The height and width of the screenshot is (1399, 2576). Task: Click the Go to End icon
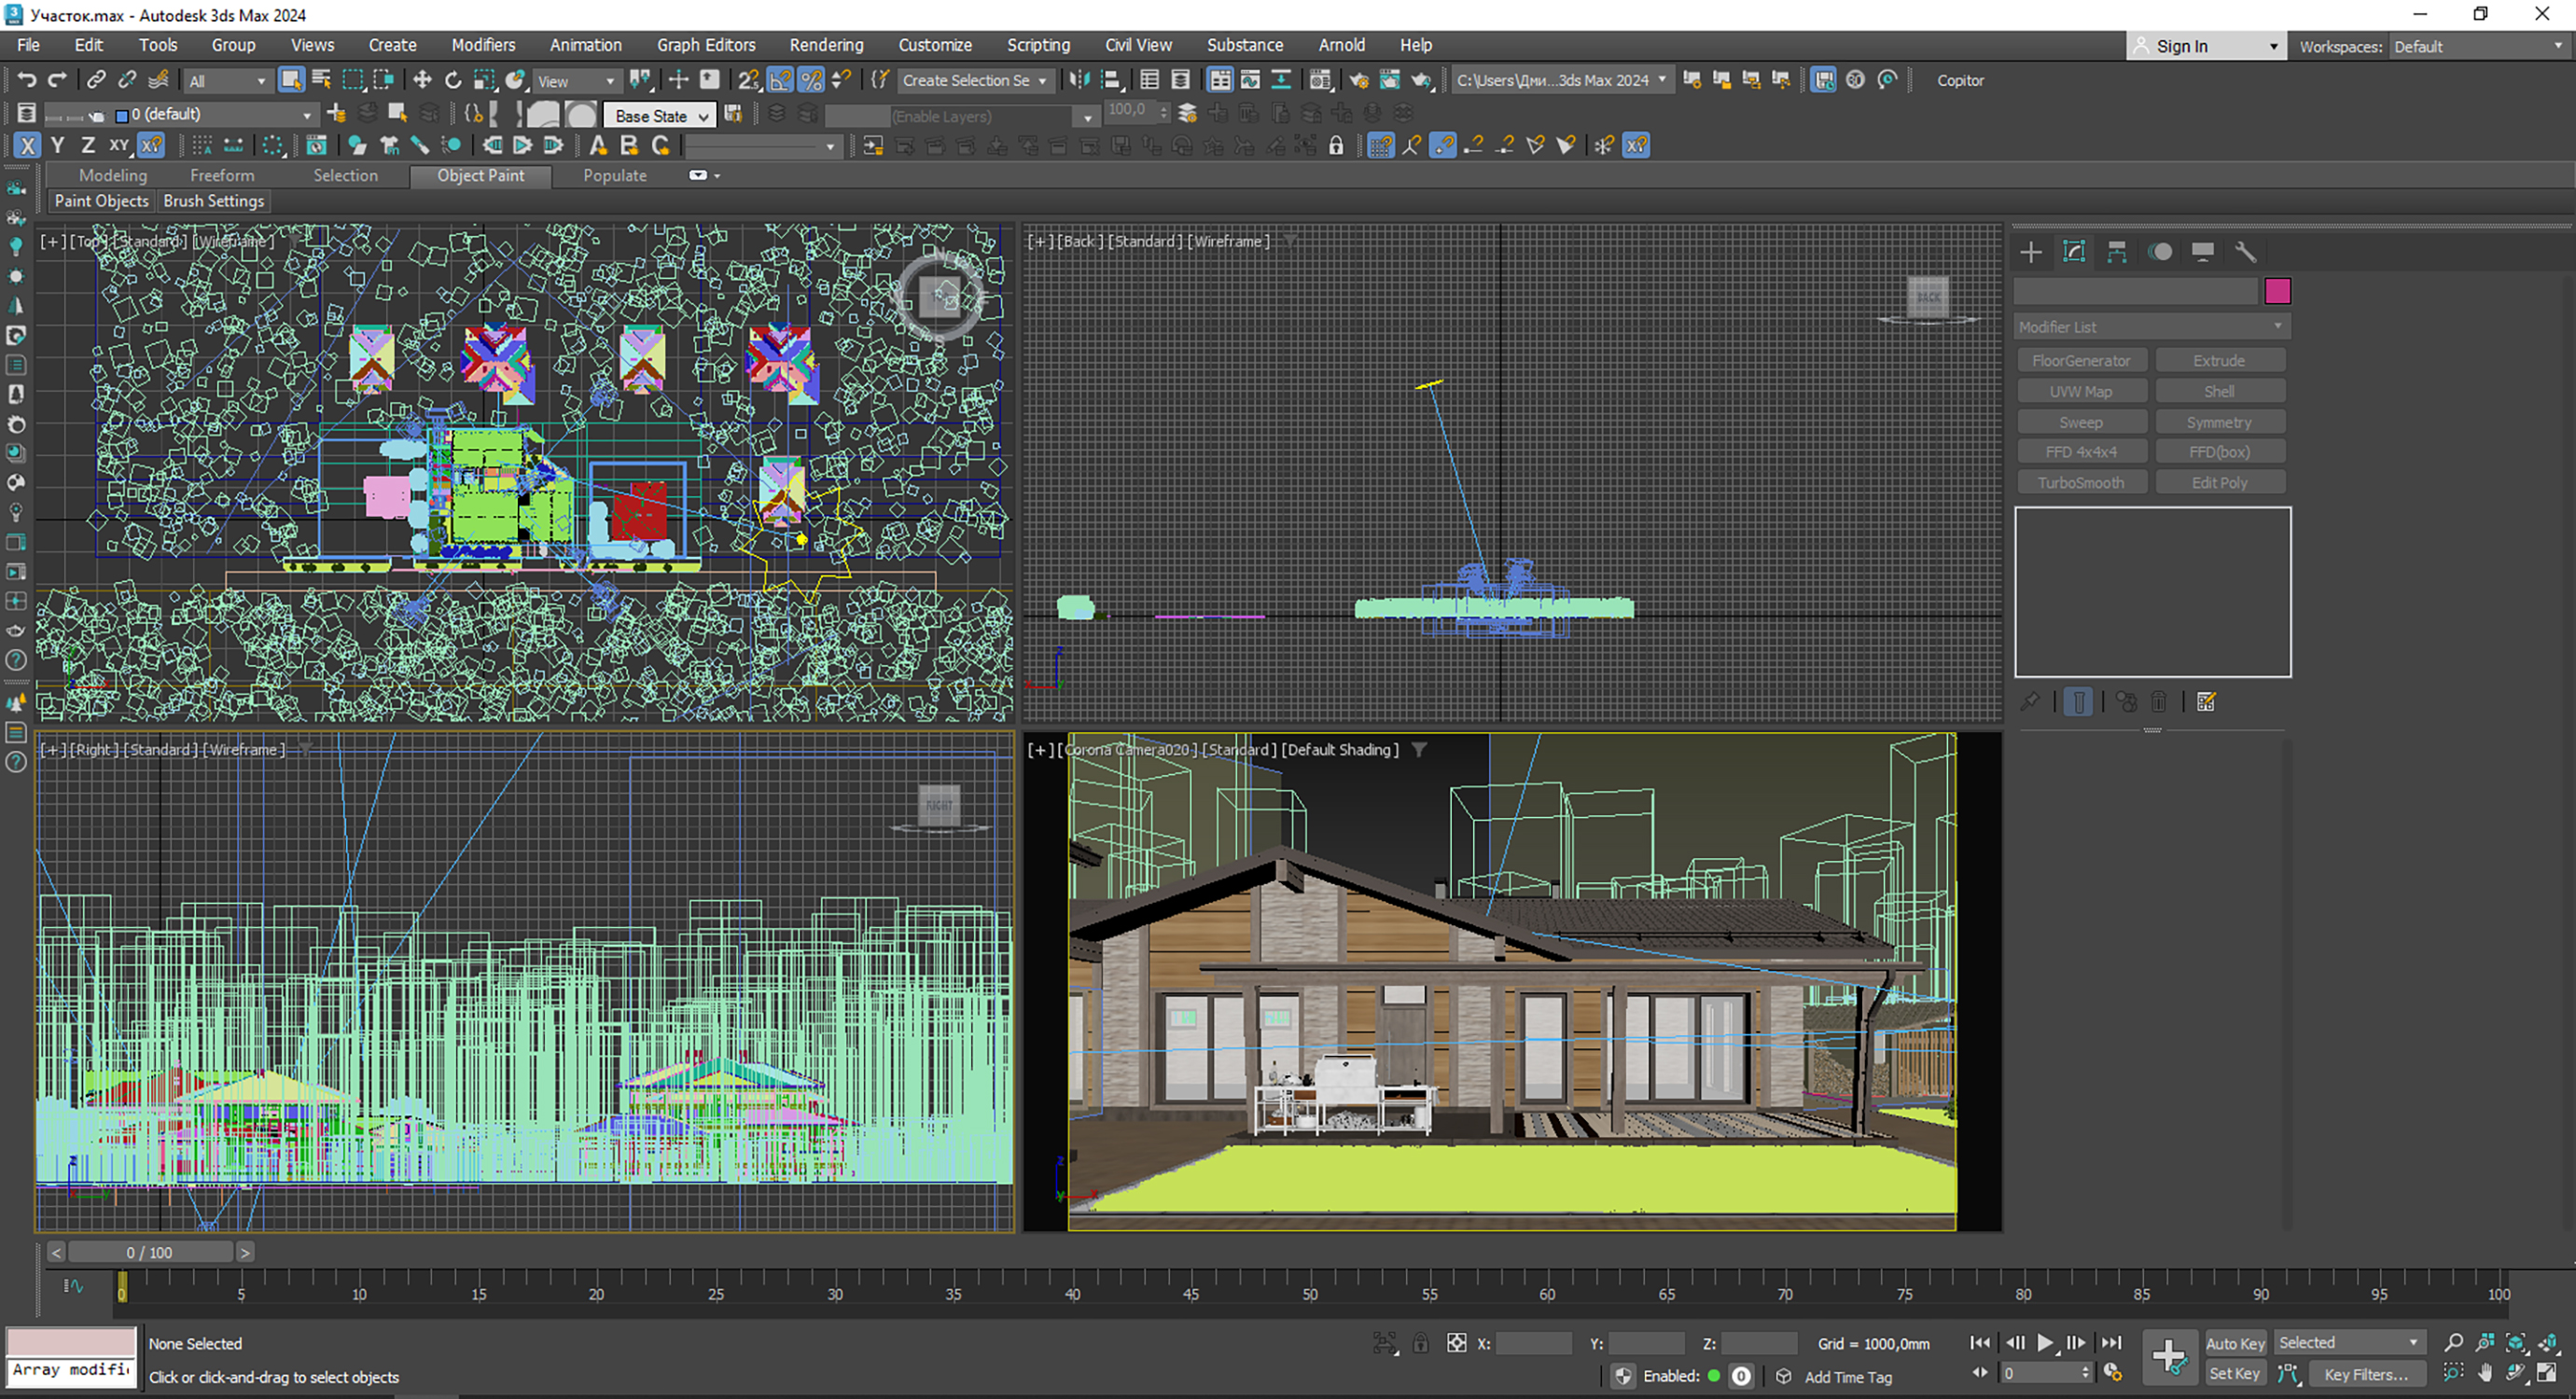coord(2110,1343)
